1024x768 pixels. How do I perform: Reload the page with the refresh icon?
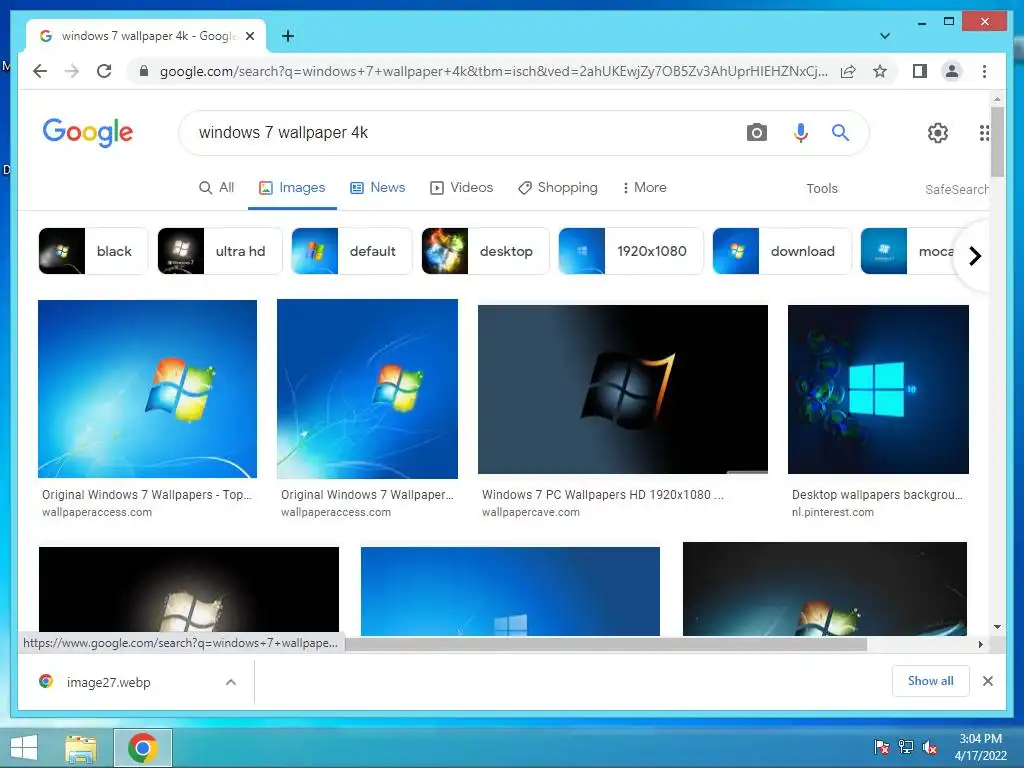(x=104, y=71)
